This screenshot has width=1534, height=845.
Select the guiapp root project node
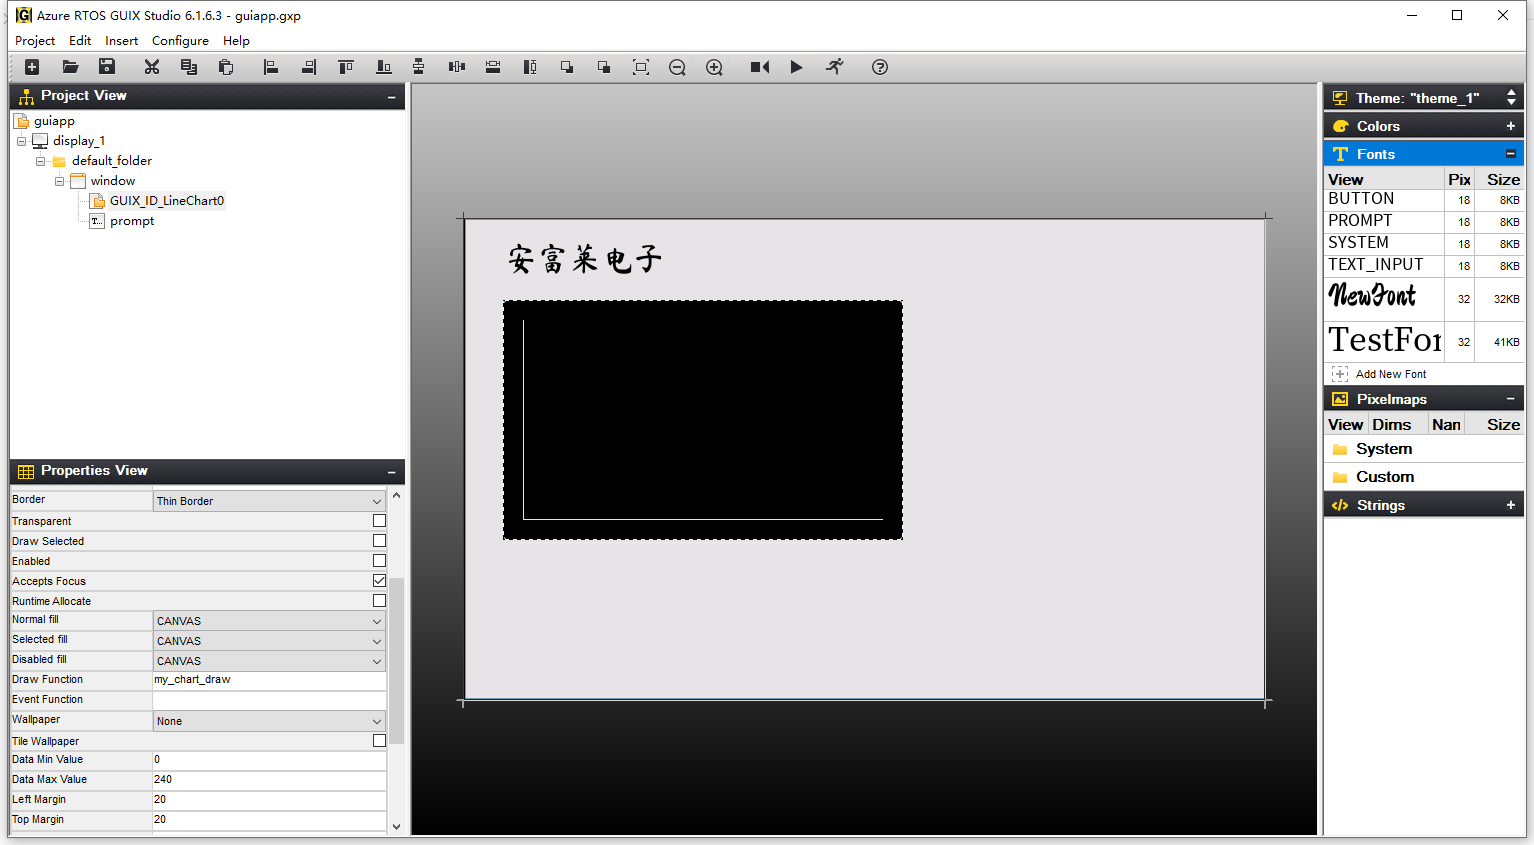point(54,121)
